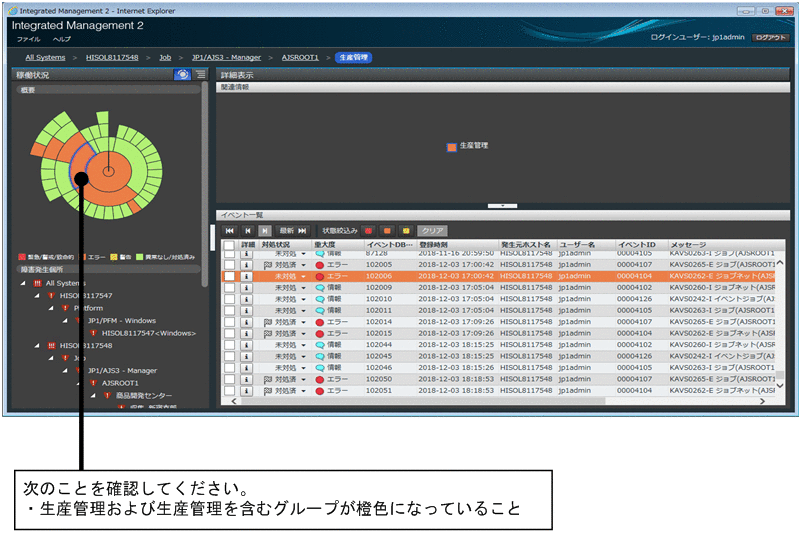Check the checkbox for event 102005
Viewport: 803px width, 533px height.
click(229, 265)
